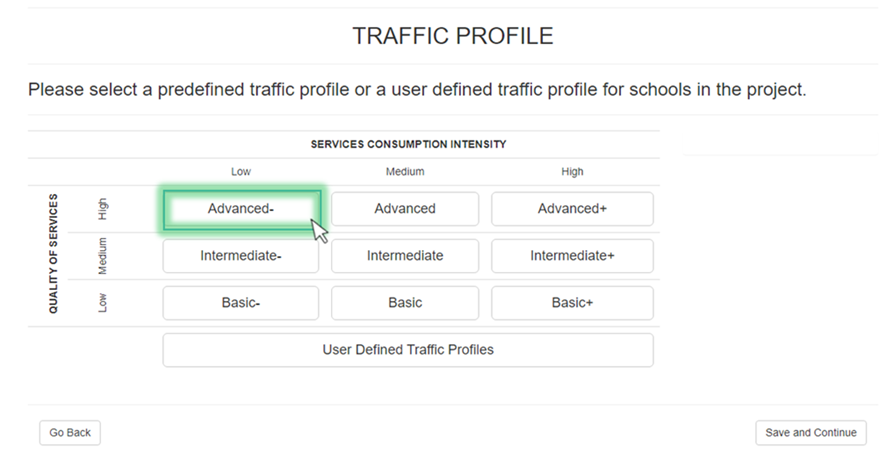Open User Defined Traffic Profiles
This screenshot has width=886, height=468.
click(x=408, y=350)
